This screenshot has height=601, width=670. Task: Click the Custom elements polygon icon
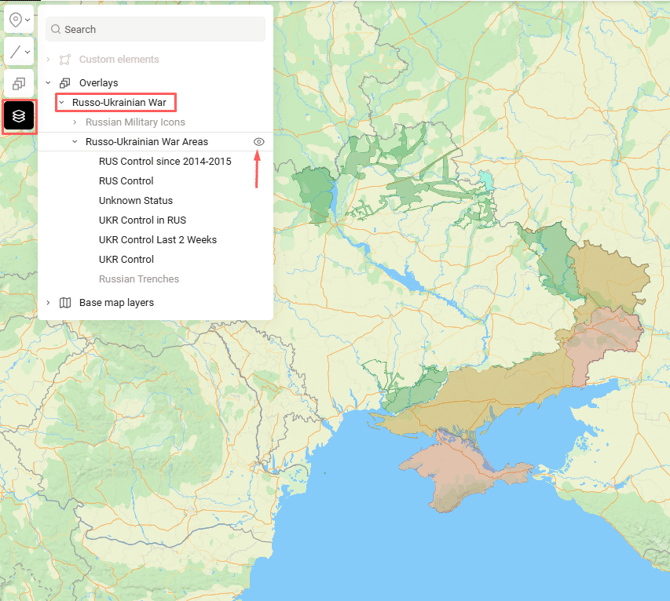[65, 60]
